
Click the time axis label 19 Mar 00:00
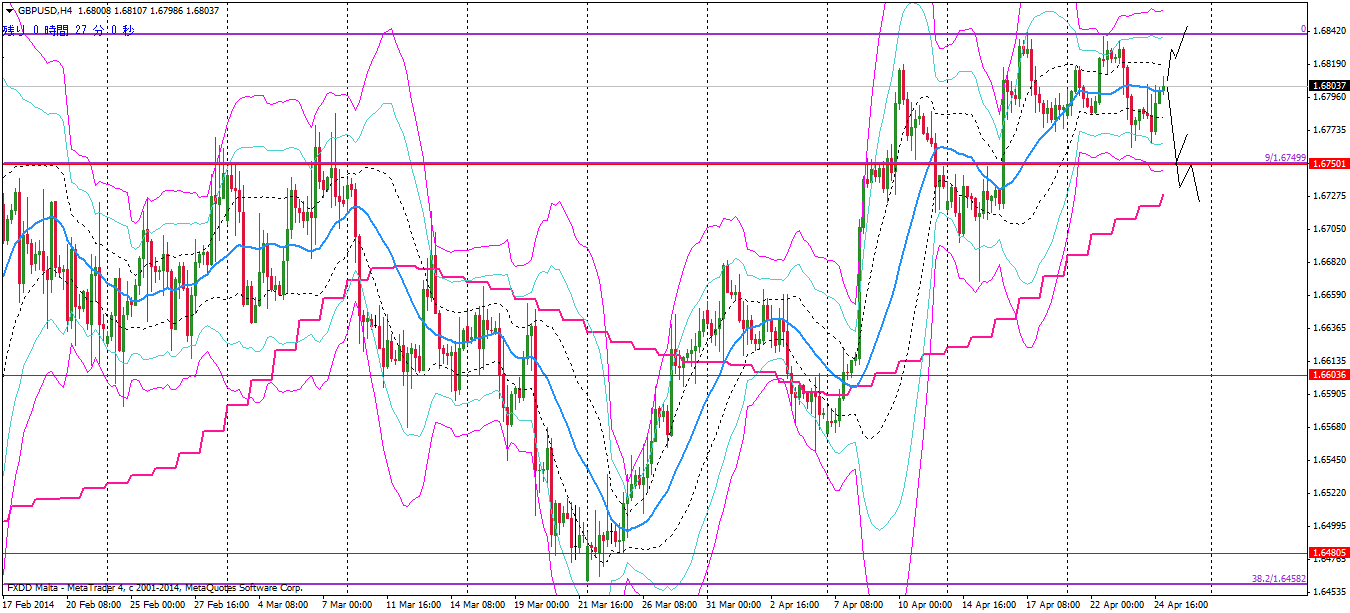click(x=541, y=605)
